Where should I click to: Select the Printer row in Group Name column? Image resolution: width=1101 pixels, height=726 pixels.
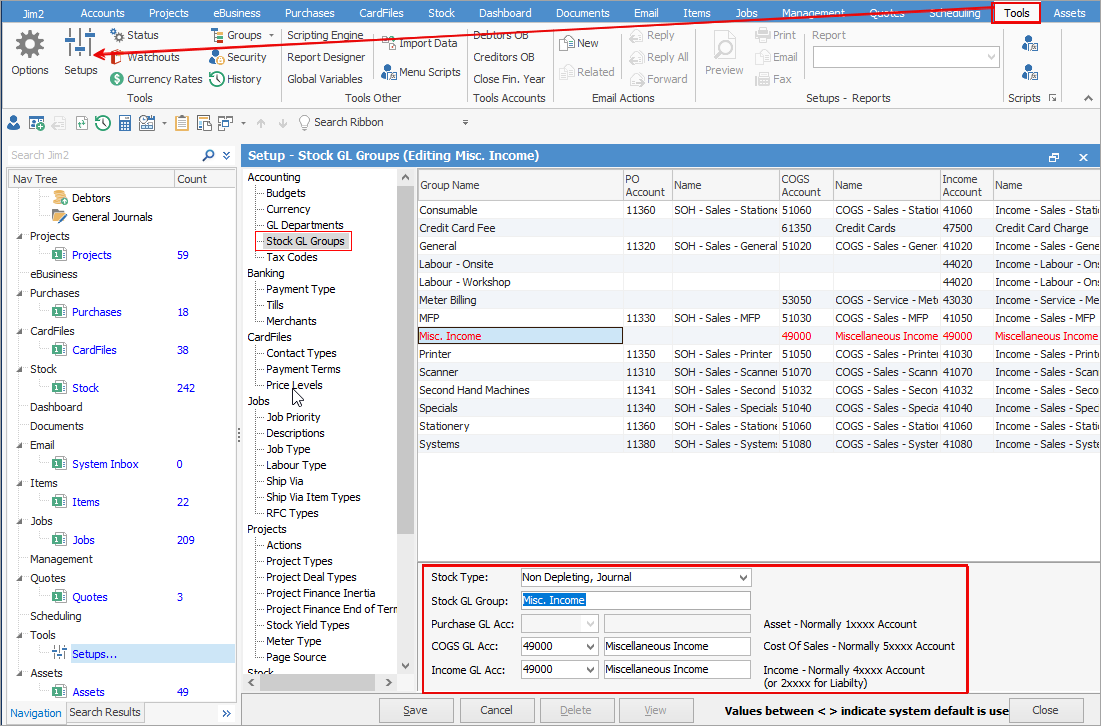tap(520, 355)
